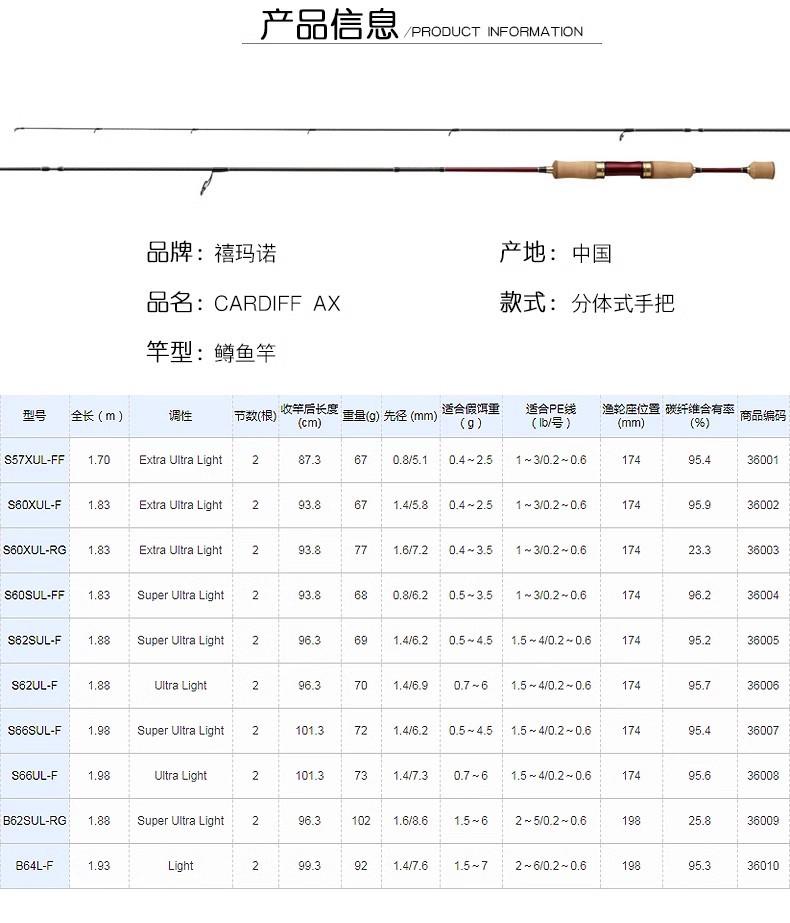Select model S57XUL-FF in the table
Image resolution: width=790 pixels, height=923 pixels.
(x=34, y=460)
